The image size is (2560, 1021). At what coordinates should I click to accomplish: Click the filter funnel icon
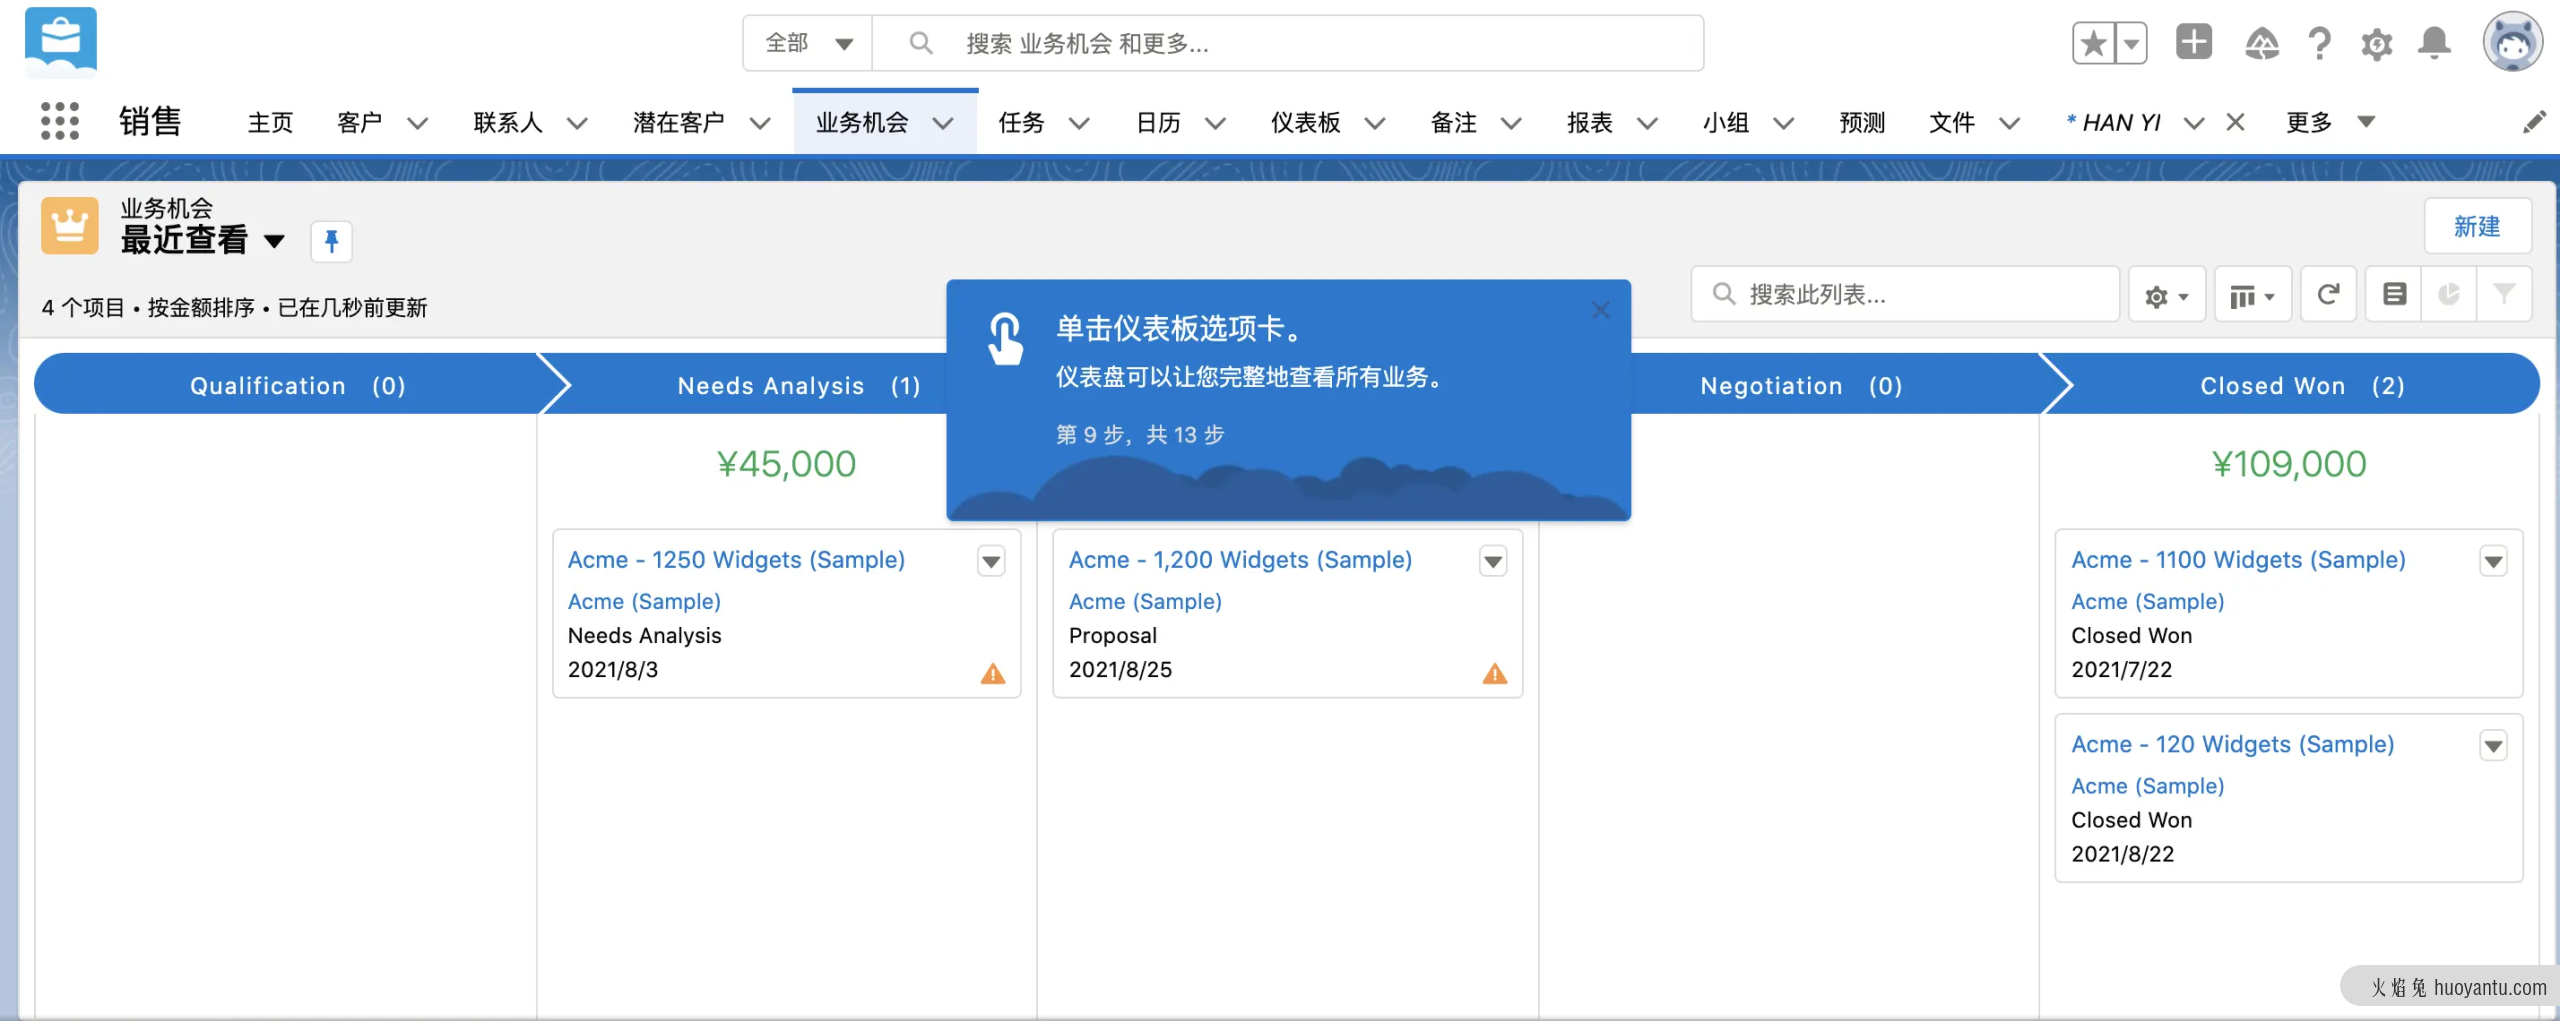pos(2504,294)
